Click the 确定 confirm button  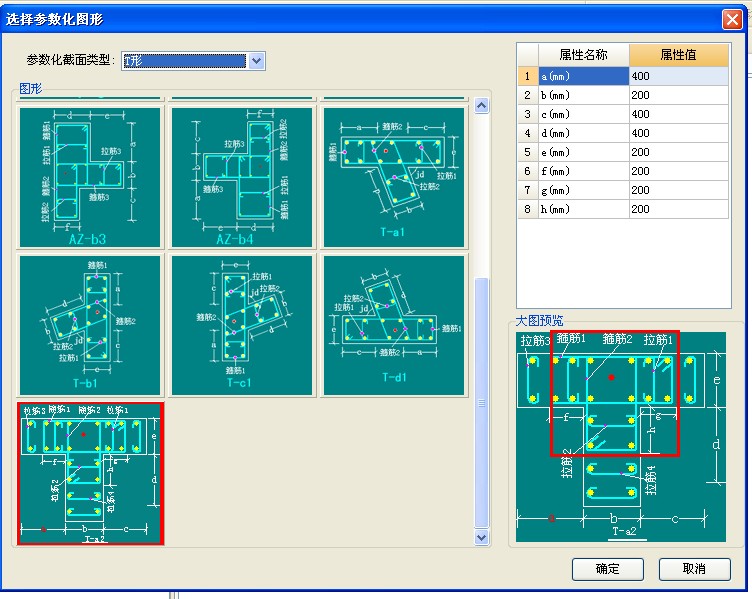(x=608, y=569)
